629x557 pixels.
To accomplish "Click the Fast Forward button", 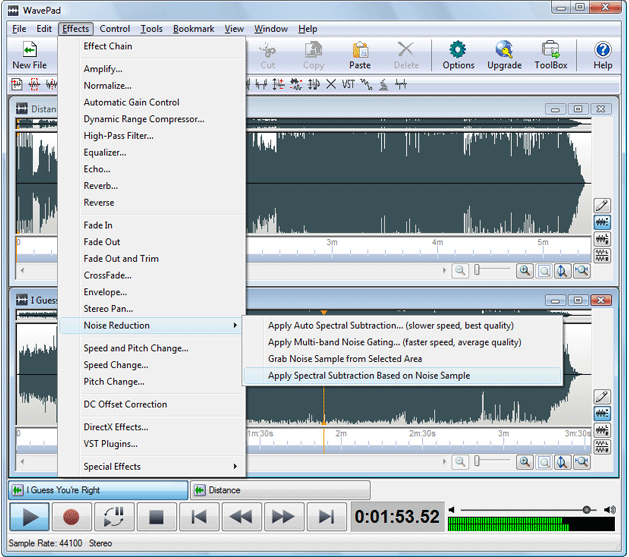I will (x=283, y=517).
